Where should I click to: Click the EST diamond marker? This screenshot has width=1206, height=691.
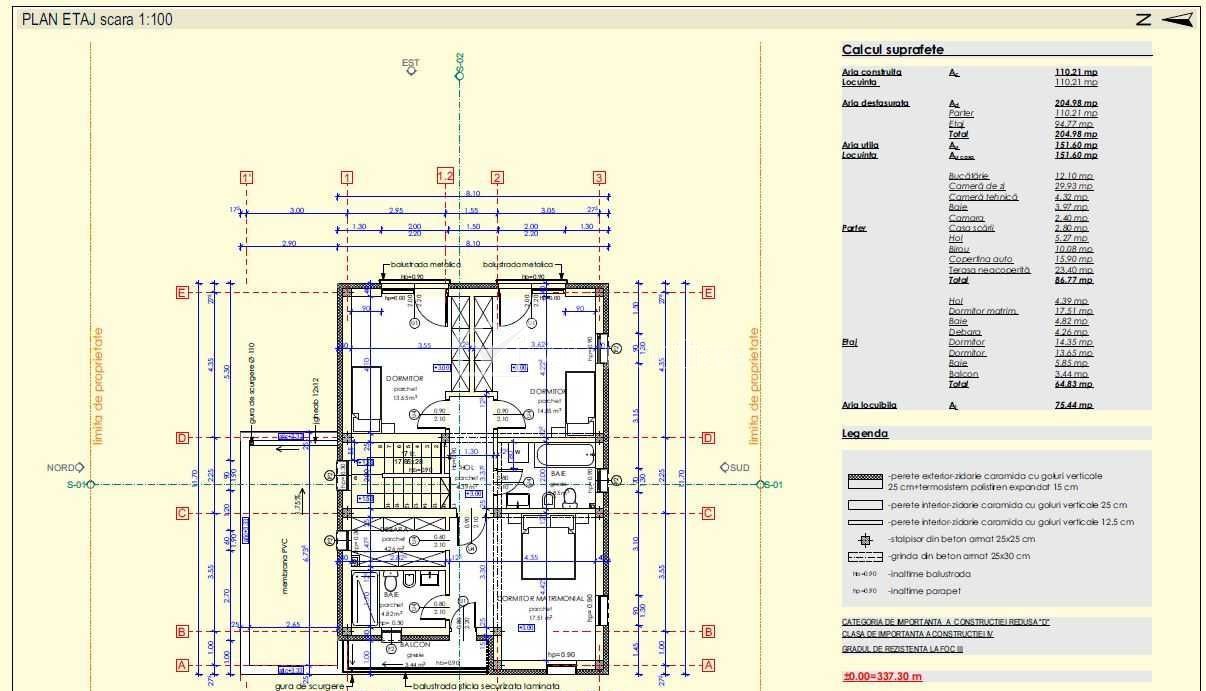click(x=410, y=71)
